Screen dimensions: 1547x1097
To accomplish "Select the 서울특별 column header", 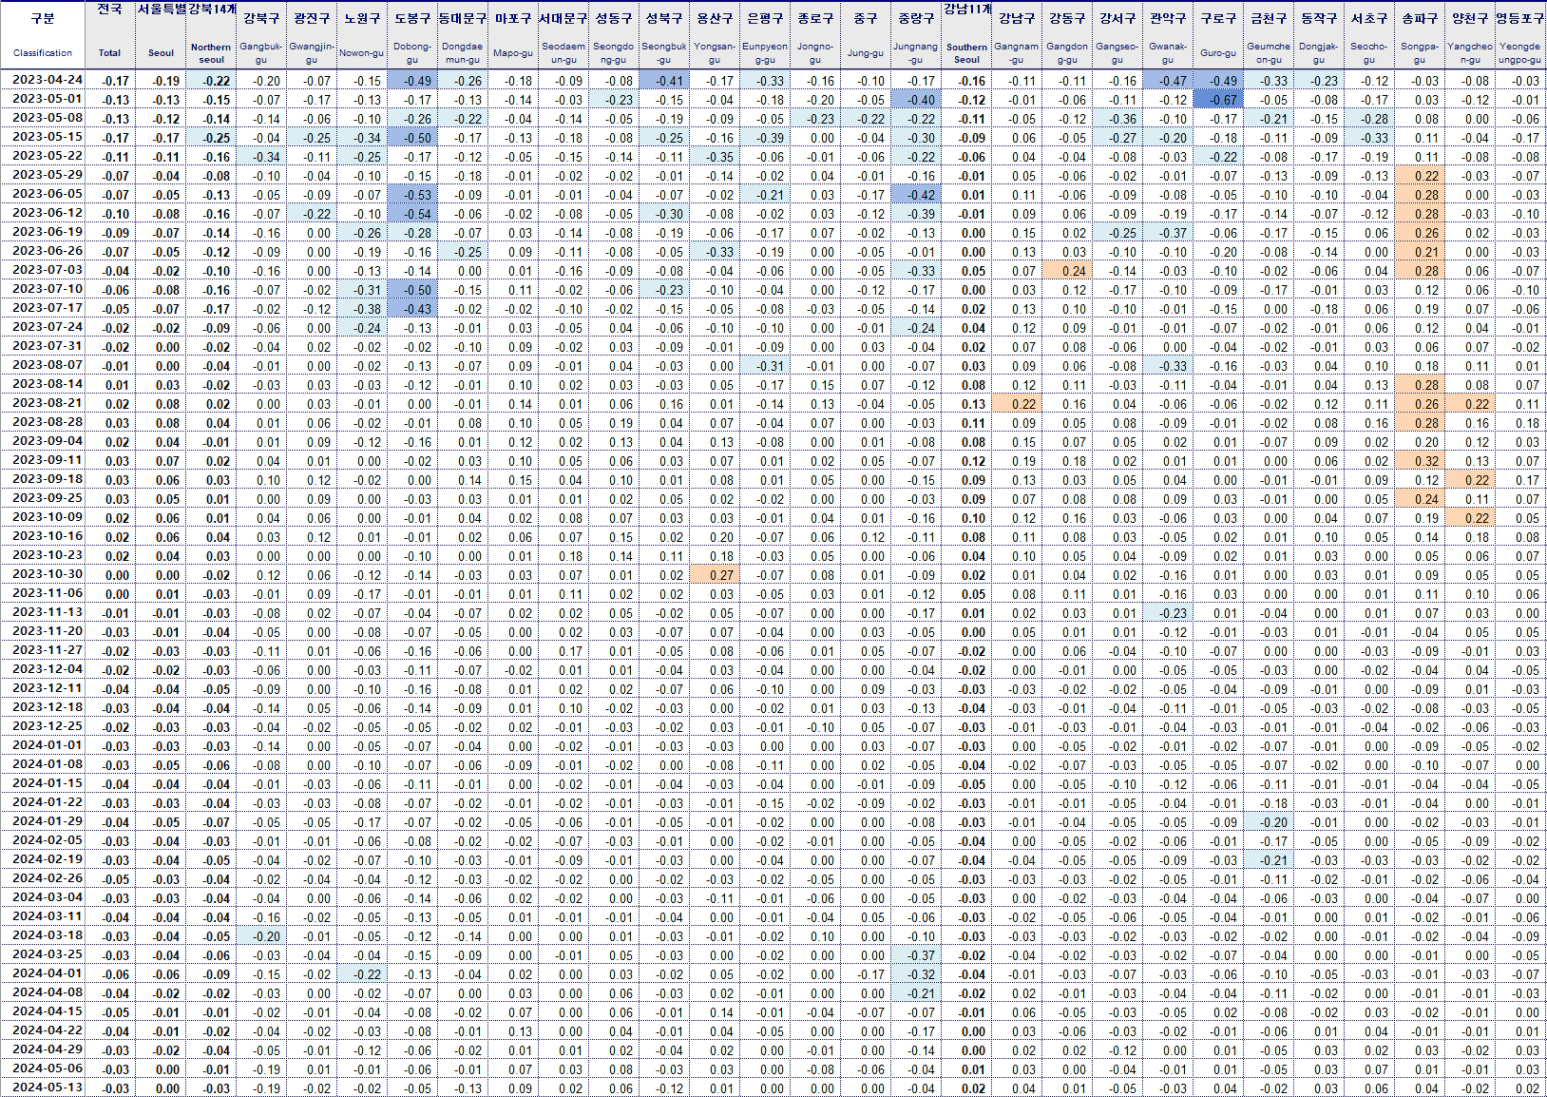I will click(x=161, y=10).
